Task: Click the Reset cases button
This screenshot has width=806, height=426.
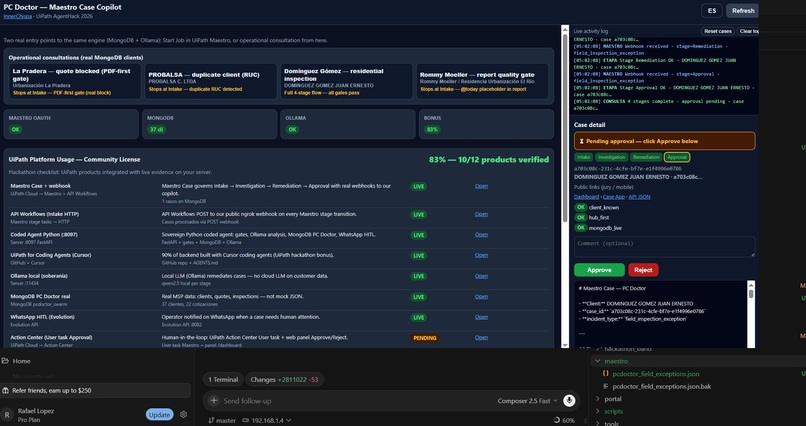Action: point(718,31)
